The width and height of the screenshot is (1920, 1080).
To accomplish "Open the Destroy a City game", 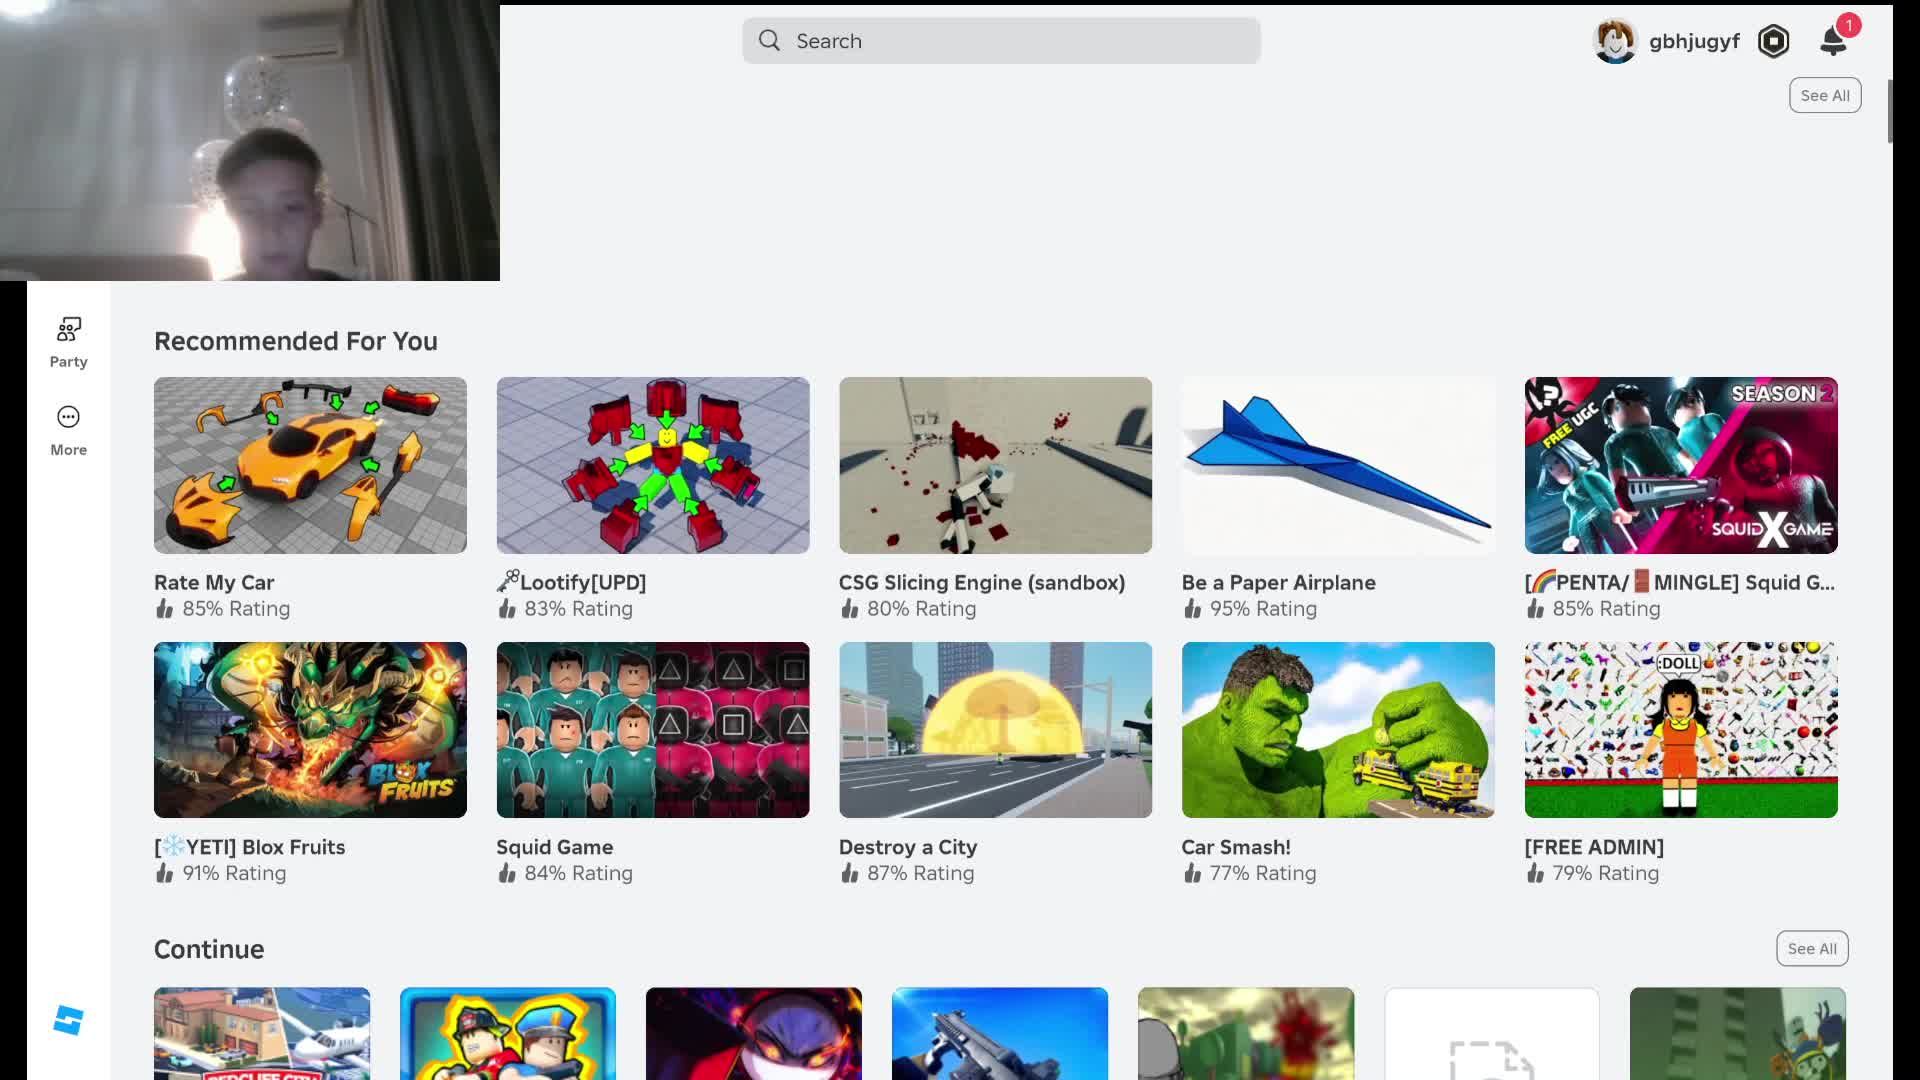I will [995, 730].
